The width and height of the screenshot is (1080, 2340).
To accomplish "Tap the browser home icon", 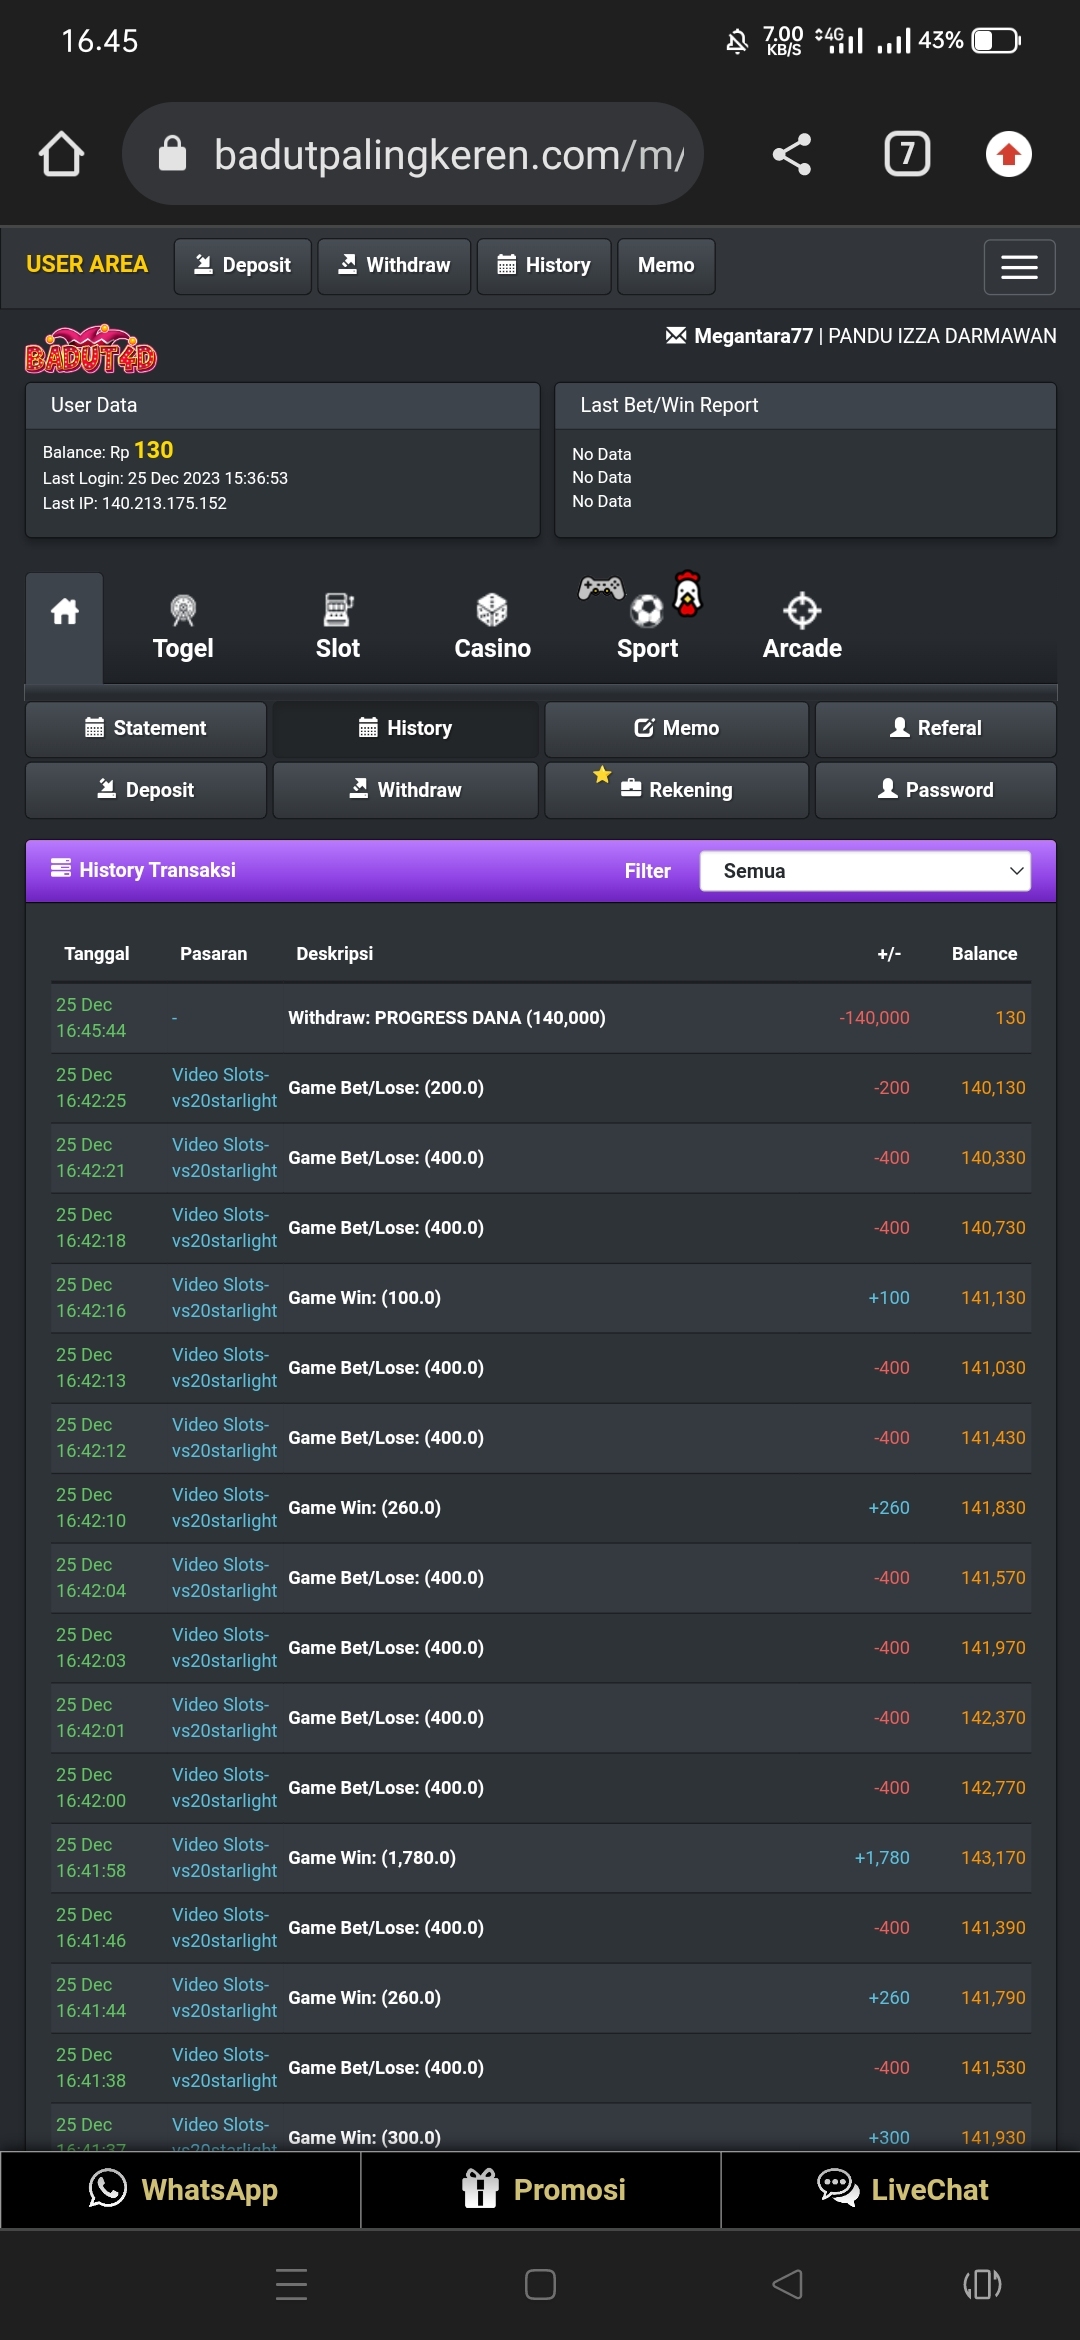I will 61,154.
